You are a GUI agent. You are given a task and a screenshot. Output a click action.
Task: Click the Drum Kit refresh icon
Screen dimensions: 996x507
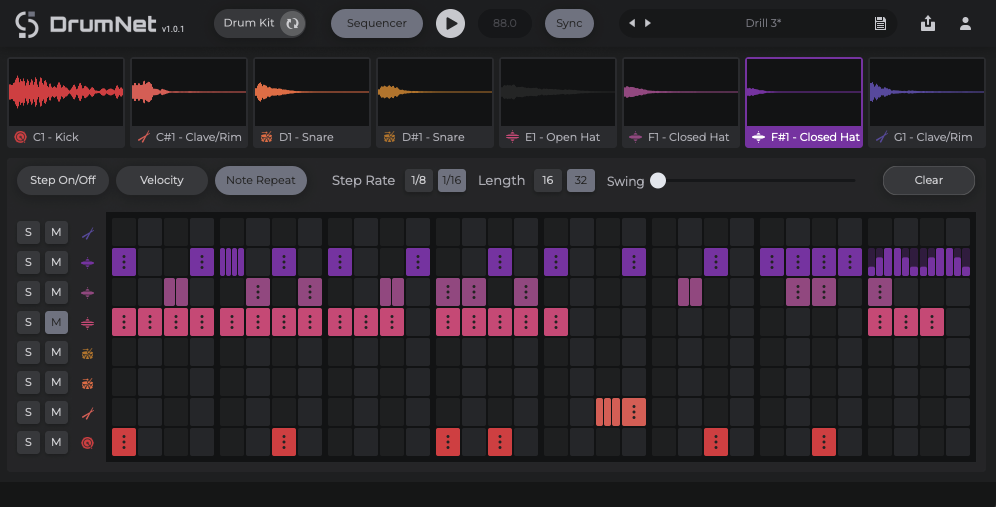tap(292, 24)
